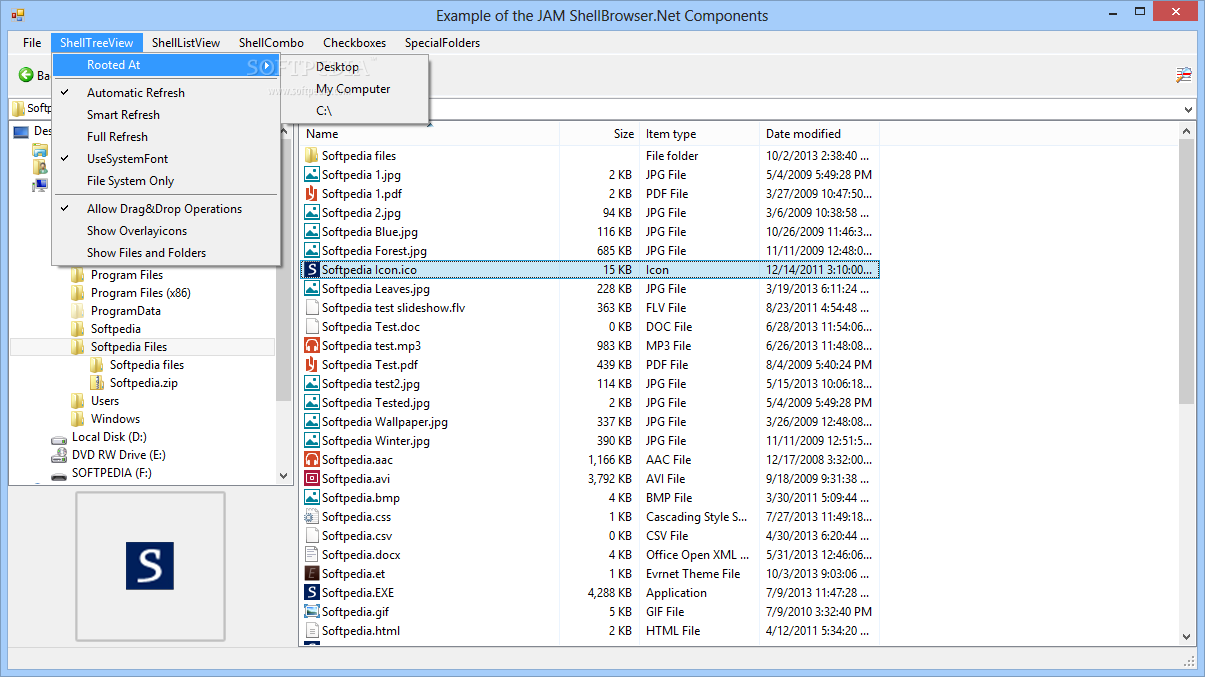Click the Softpedia.gif image icon
1205x677 pixels.
312,612
